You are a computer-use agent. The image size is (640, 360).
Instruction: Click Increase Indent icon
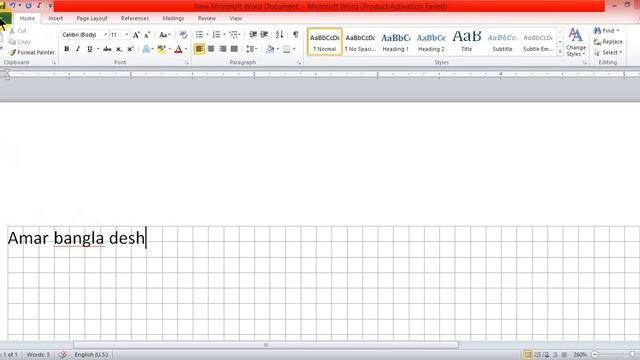pyautogui.click(x=264, y=35)
